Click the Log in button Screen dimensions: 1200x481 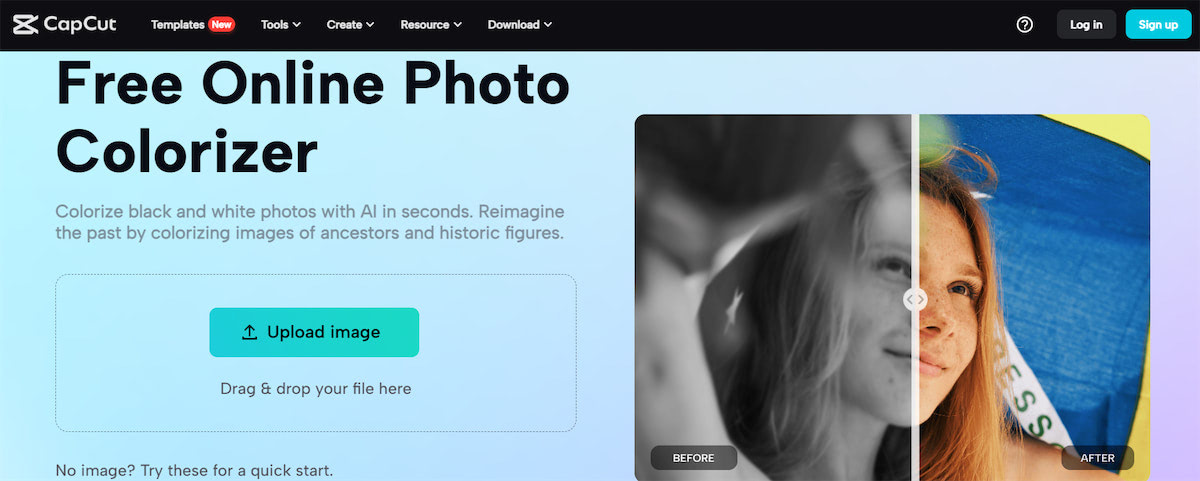coord(1086,25)
